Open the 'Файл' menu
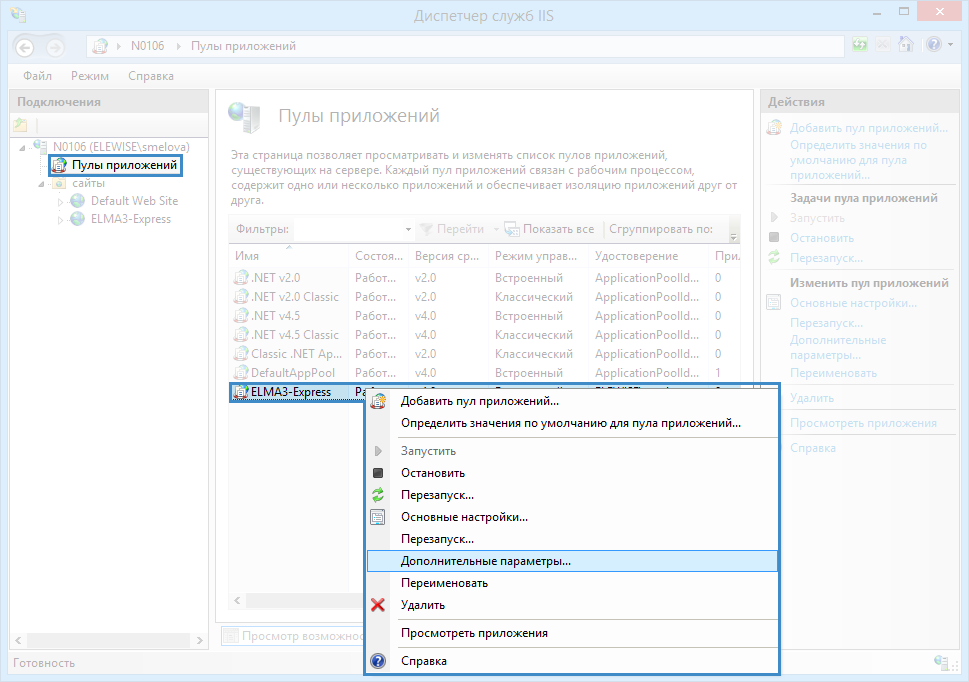The image size is (969, 682). point(38,76)
